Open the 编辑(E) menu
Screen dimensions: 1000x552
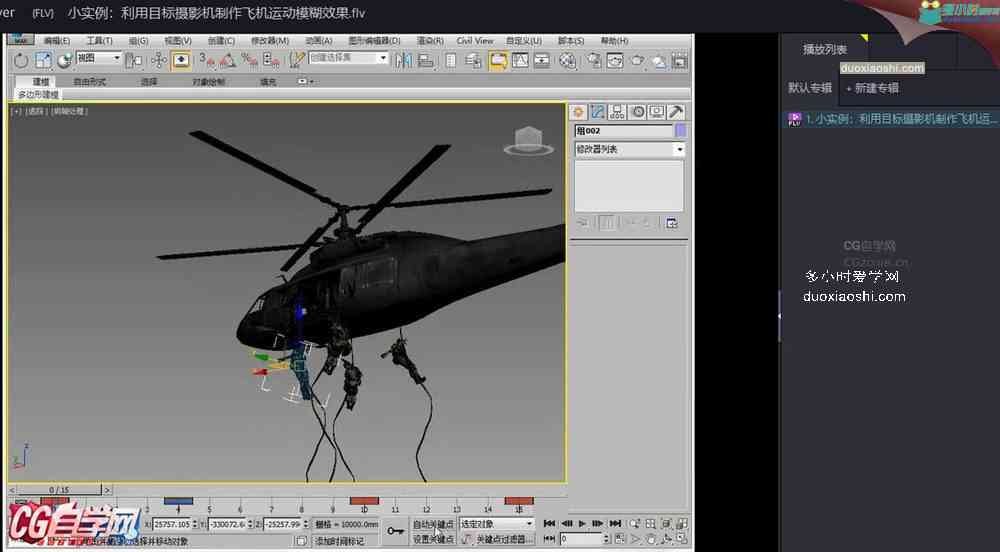pos(57,41)
